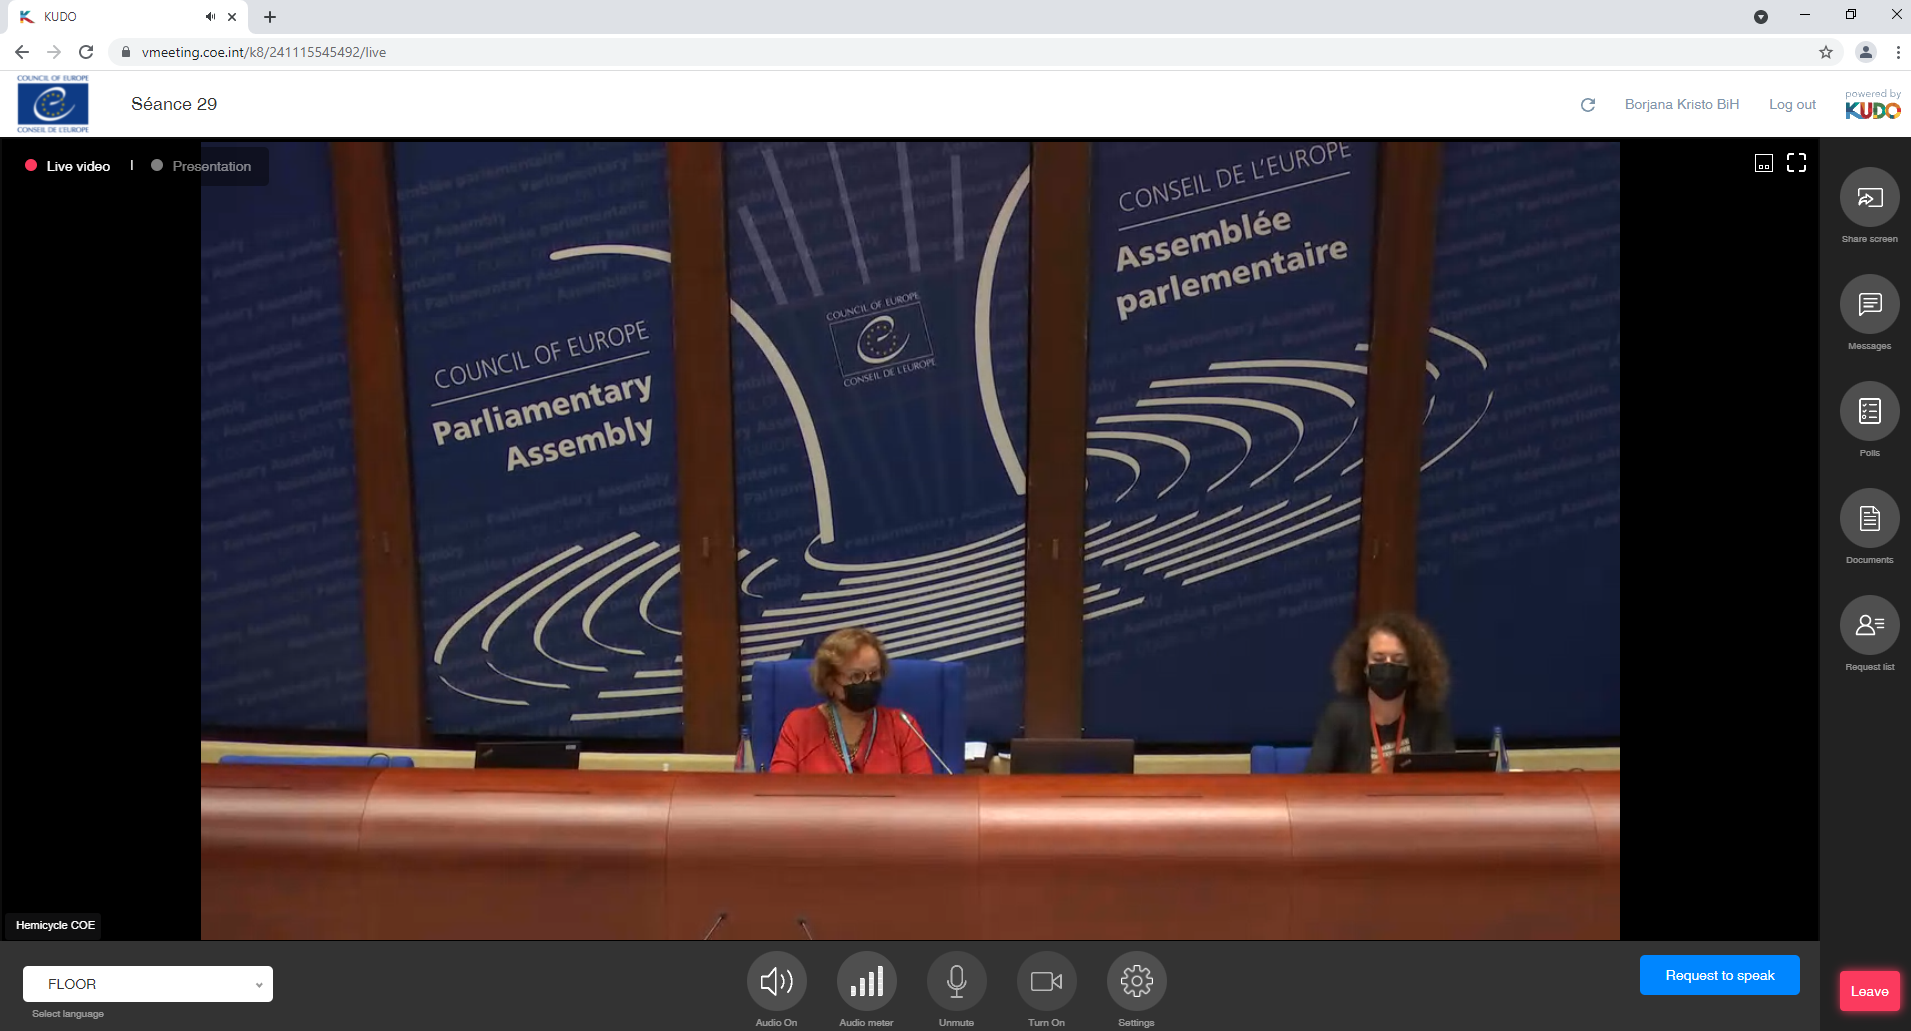This screenshot has height=1031, width=1911.
Task: Open the Share screen panel
Action: (1869, 198)
